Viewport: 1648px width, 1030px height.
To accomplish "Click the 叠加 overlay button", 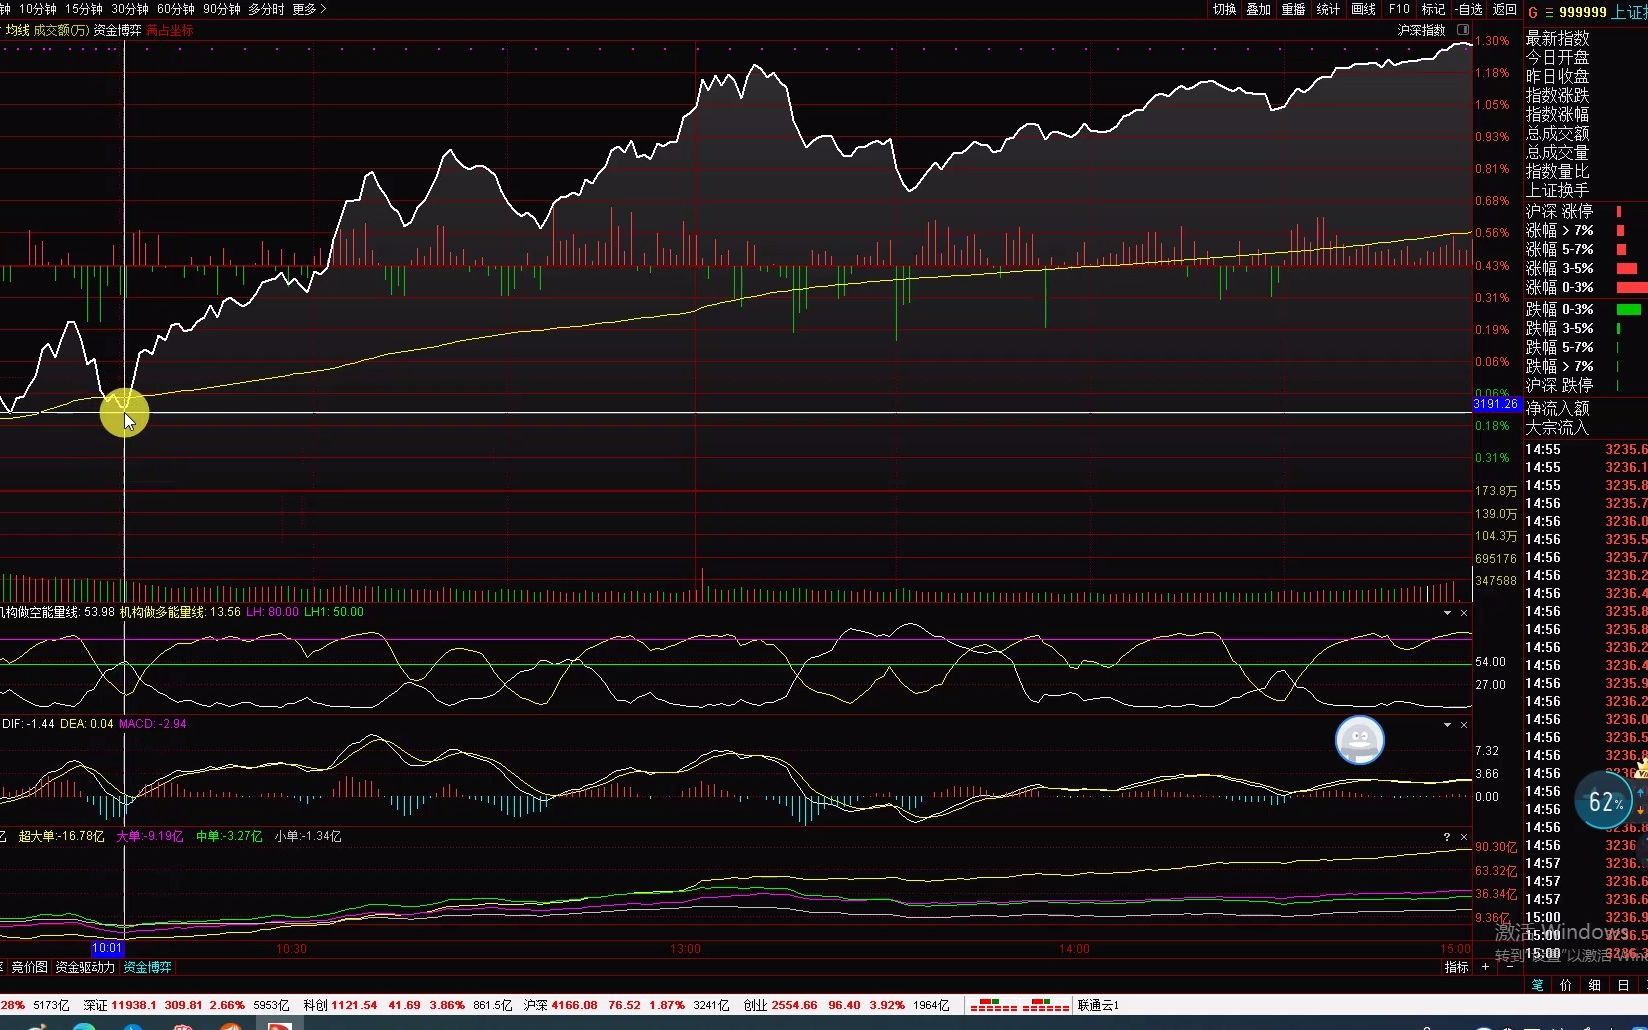I will [x=1258, y=9].
